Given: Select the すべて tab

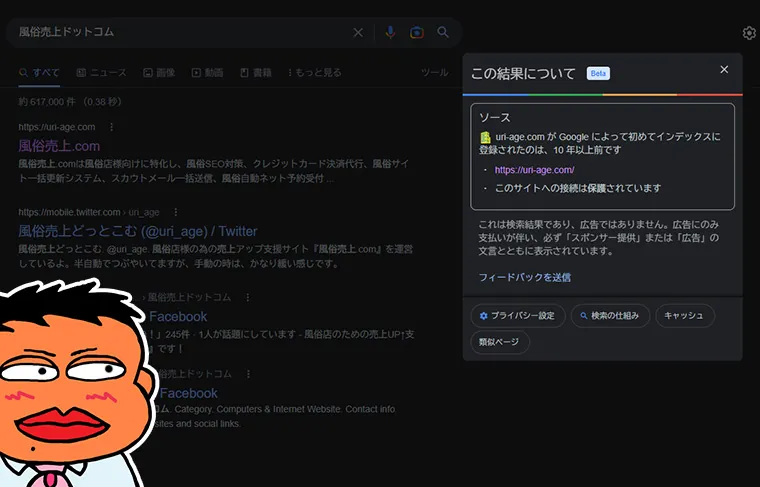Looking at the screenshot, I should (39, 73).
